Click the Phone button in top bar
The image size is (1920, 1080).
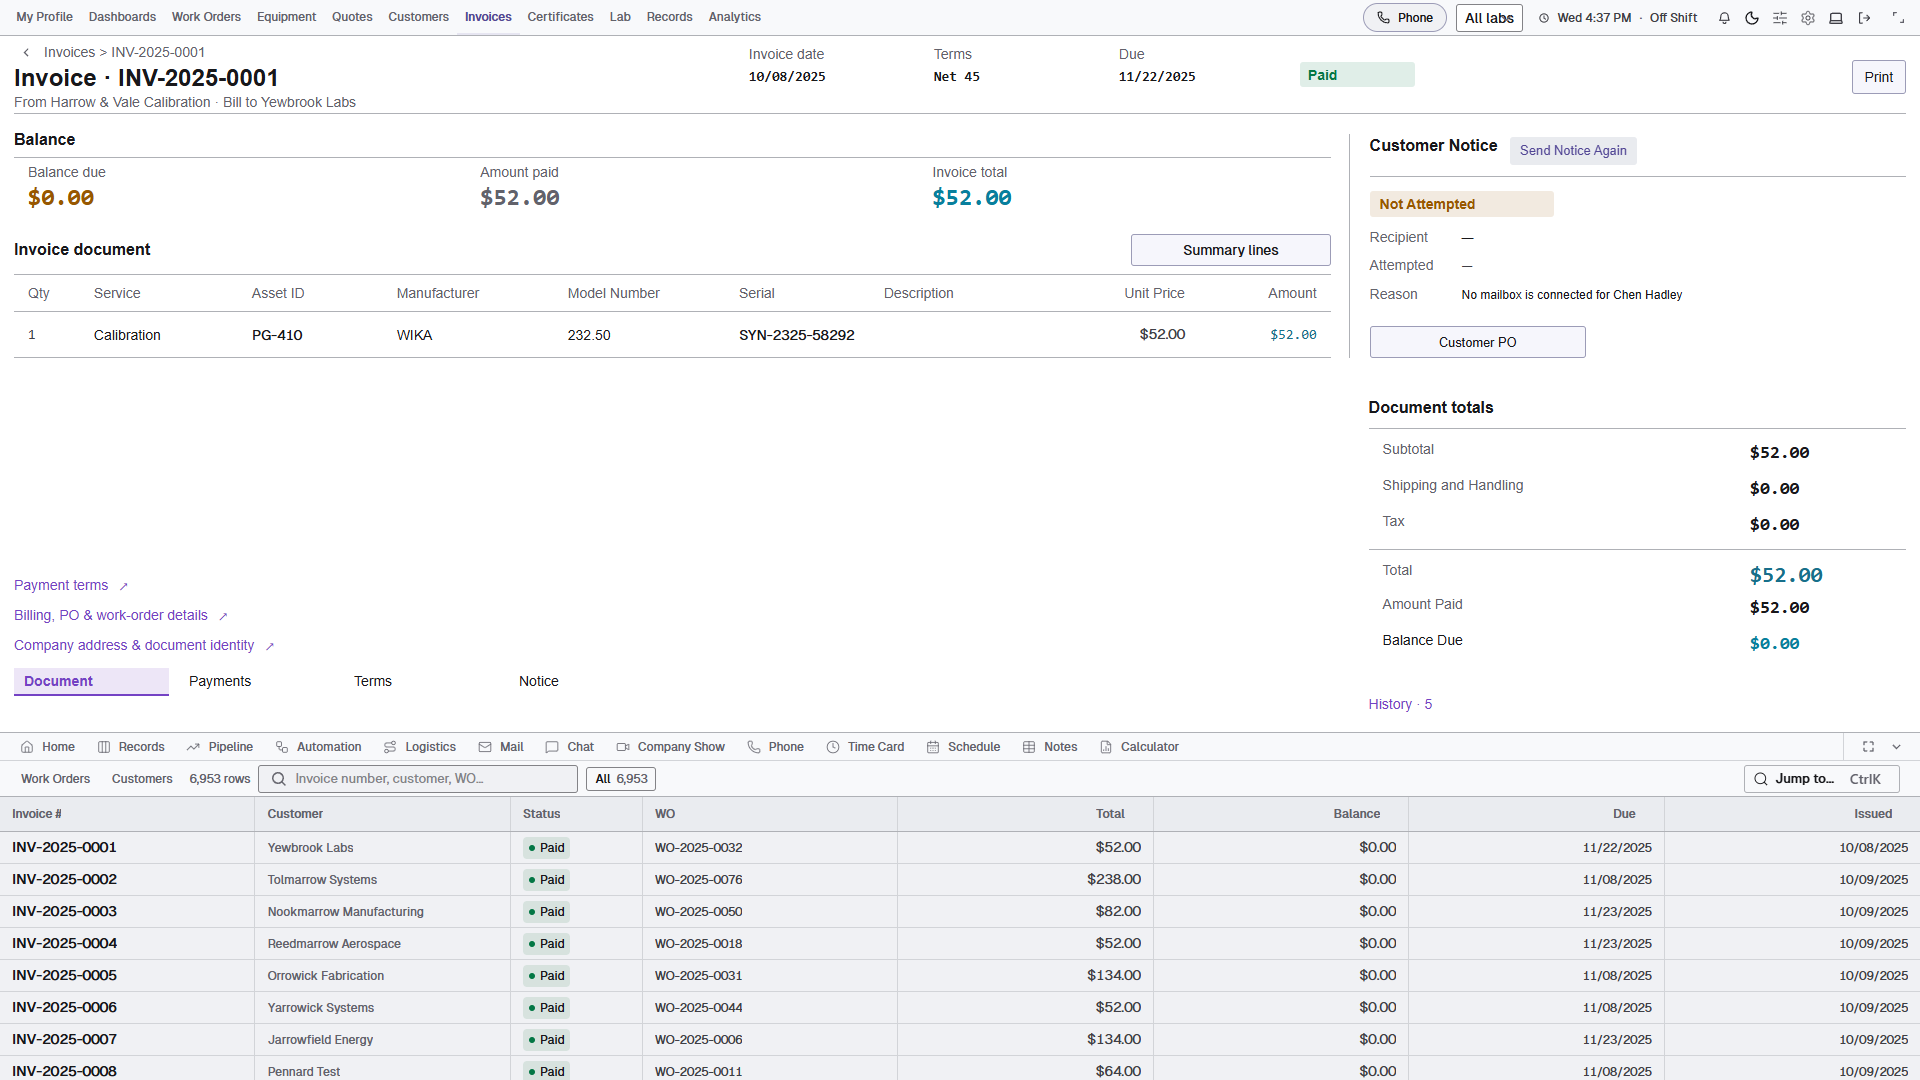1404,18
